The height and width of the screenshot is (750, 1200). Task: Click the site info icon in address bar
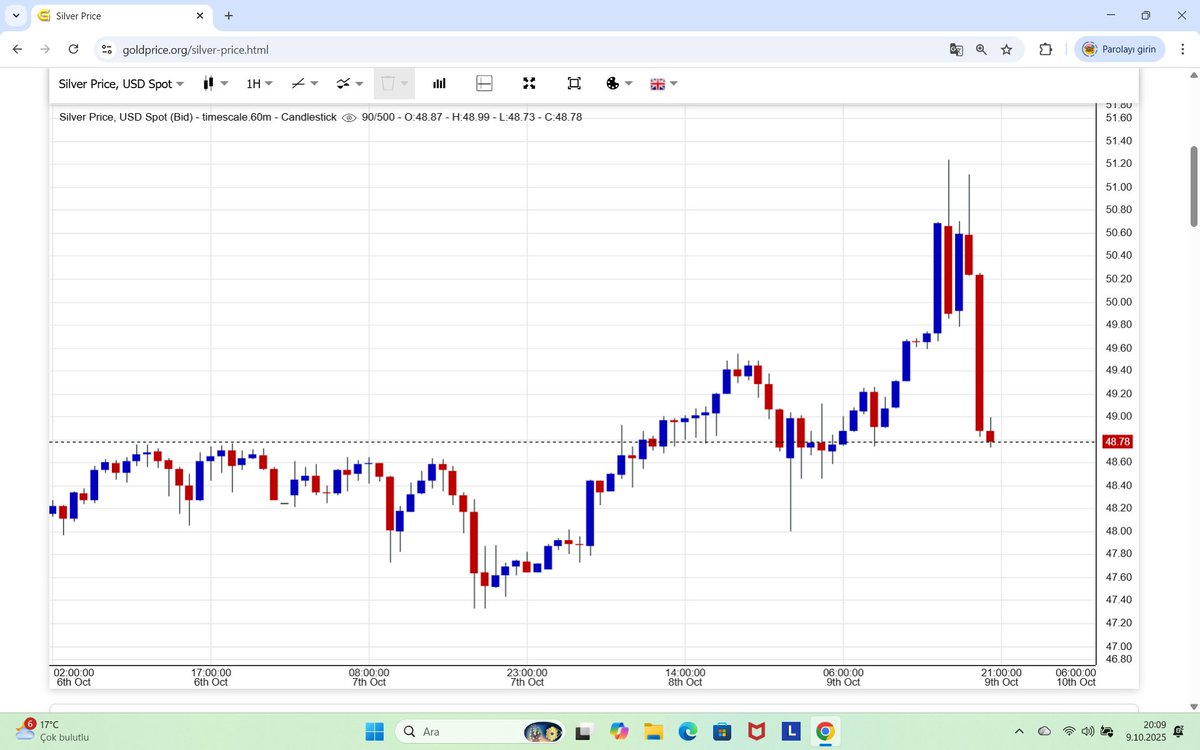(108, 49)
